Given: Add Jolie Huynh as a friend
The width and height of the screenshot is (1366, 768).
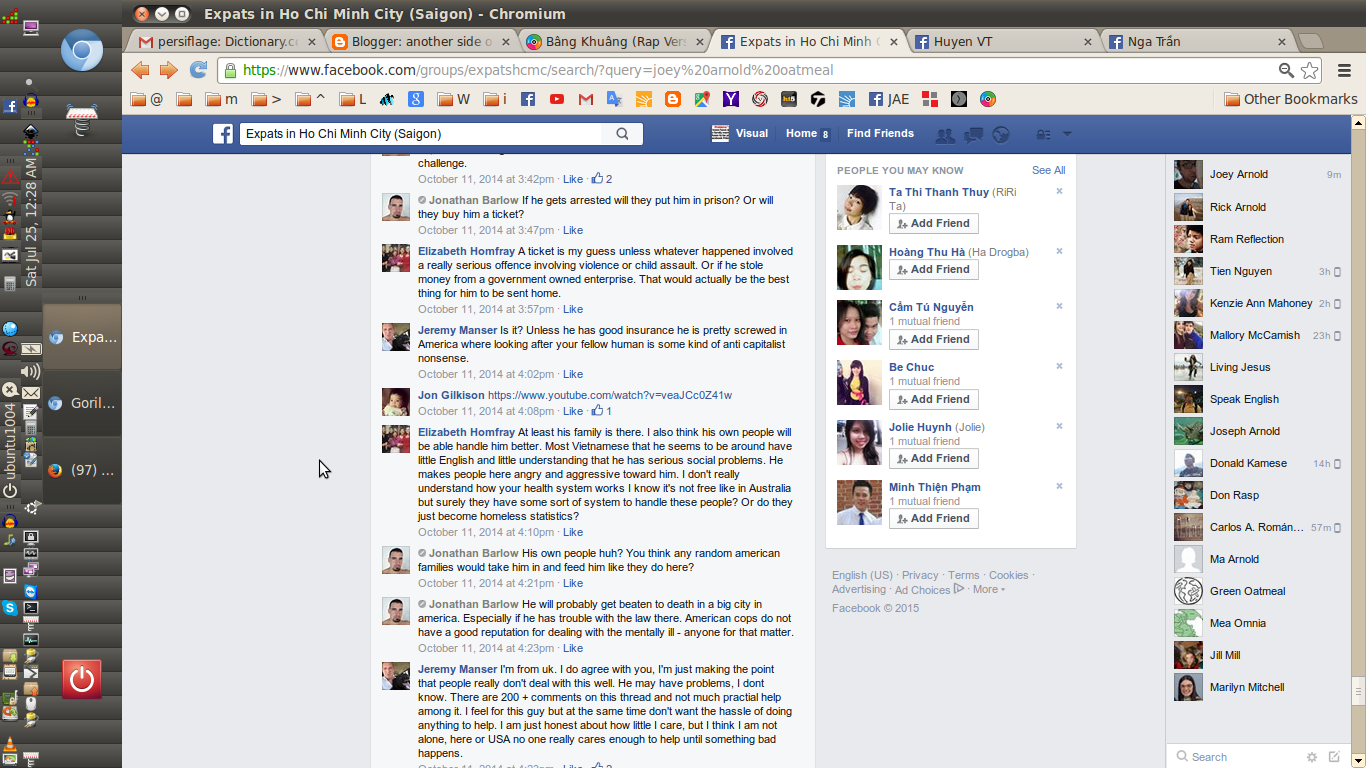Looking at the screenshot, I should click(934, 458).
